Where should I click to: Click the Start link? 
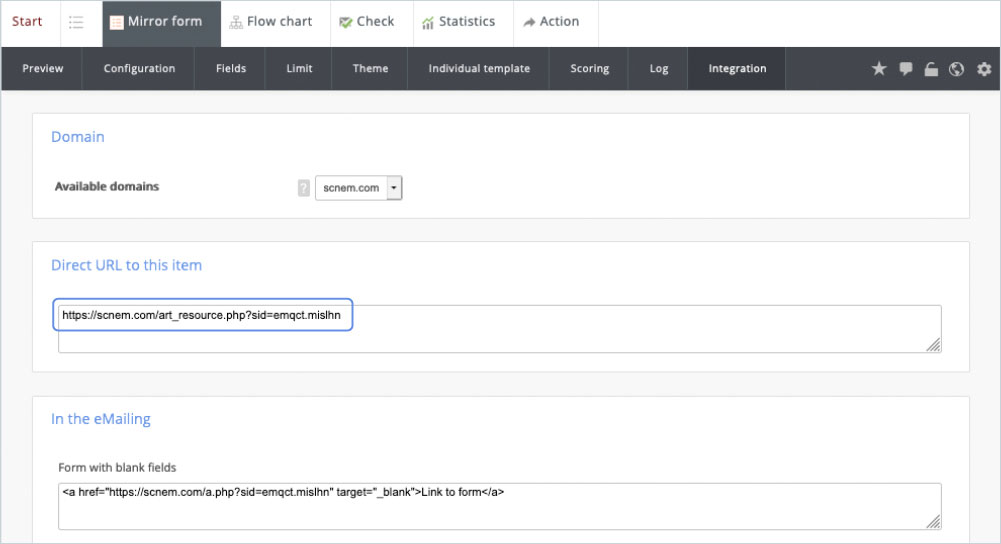[27, 22]
